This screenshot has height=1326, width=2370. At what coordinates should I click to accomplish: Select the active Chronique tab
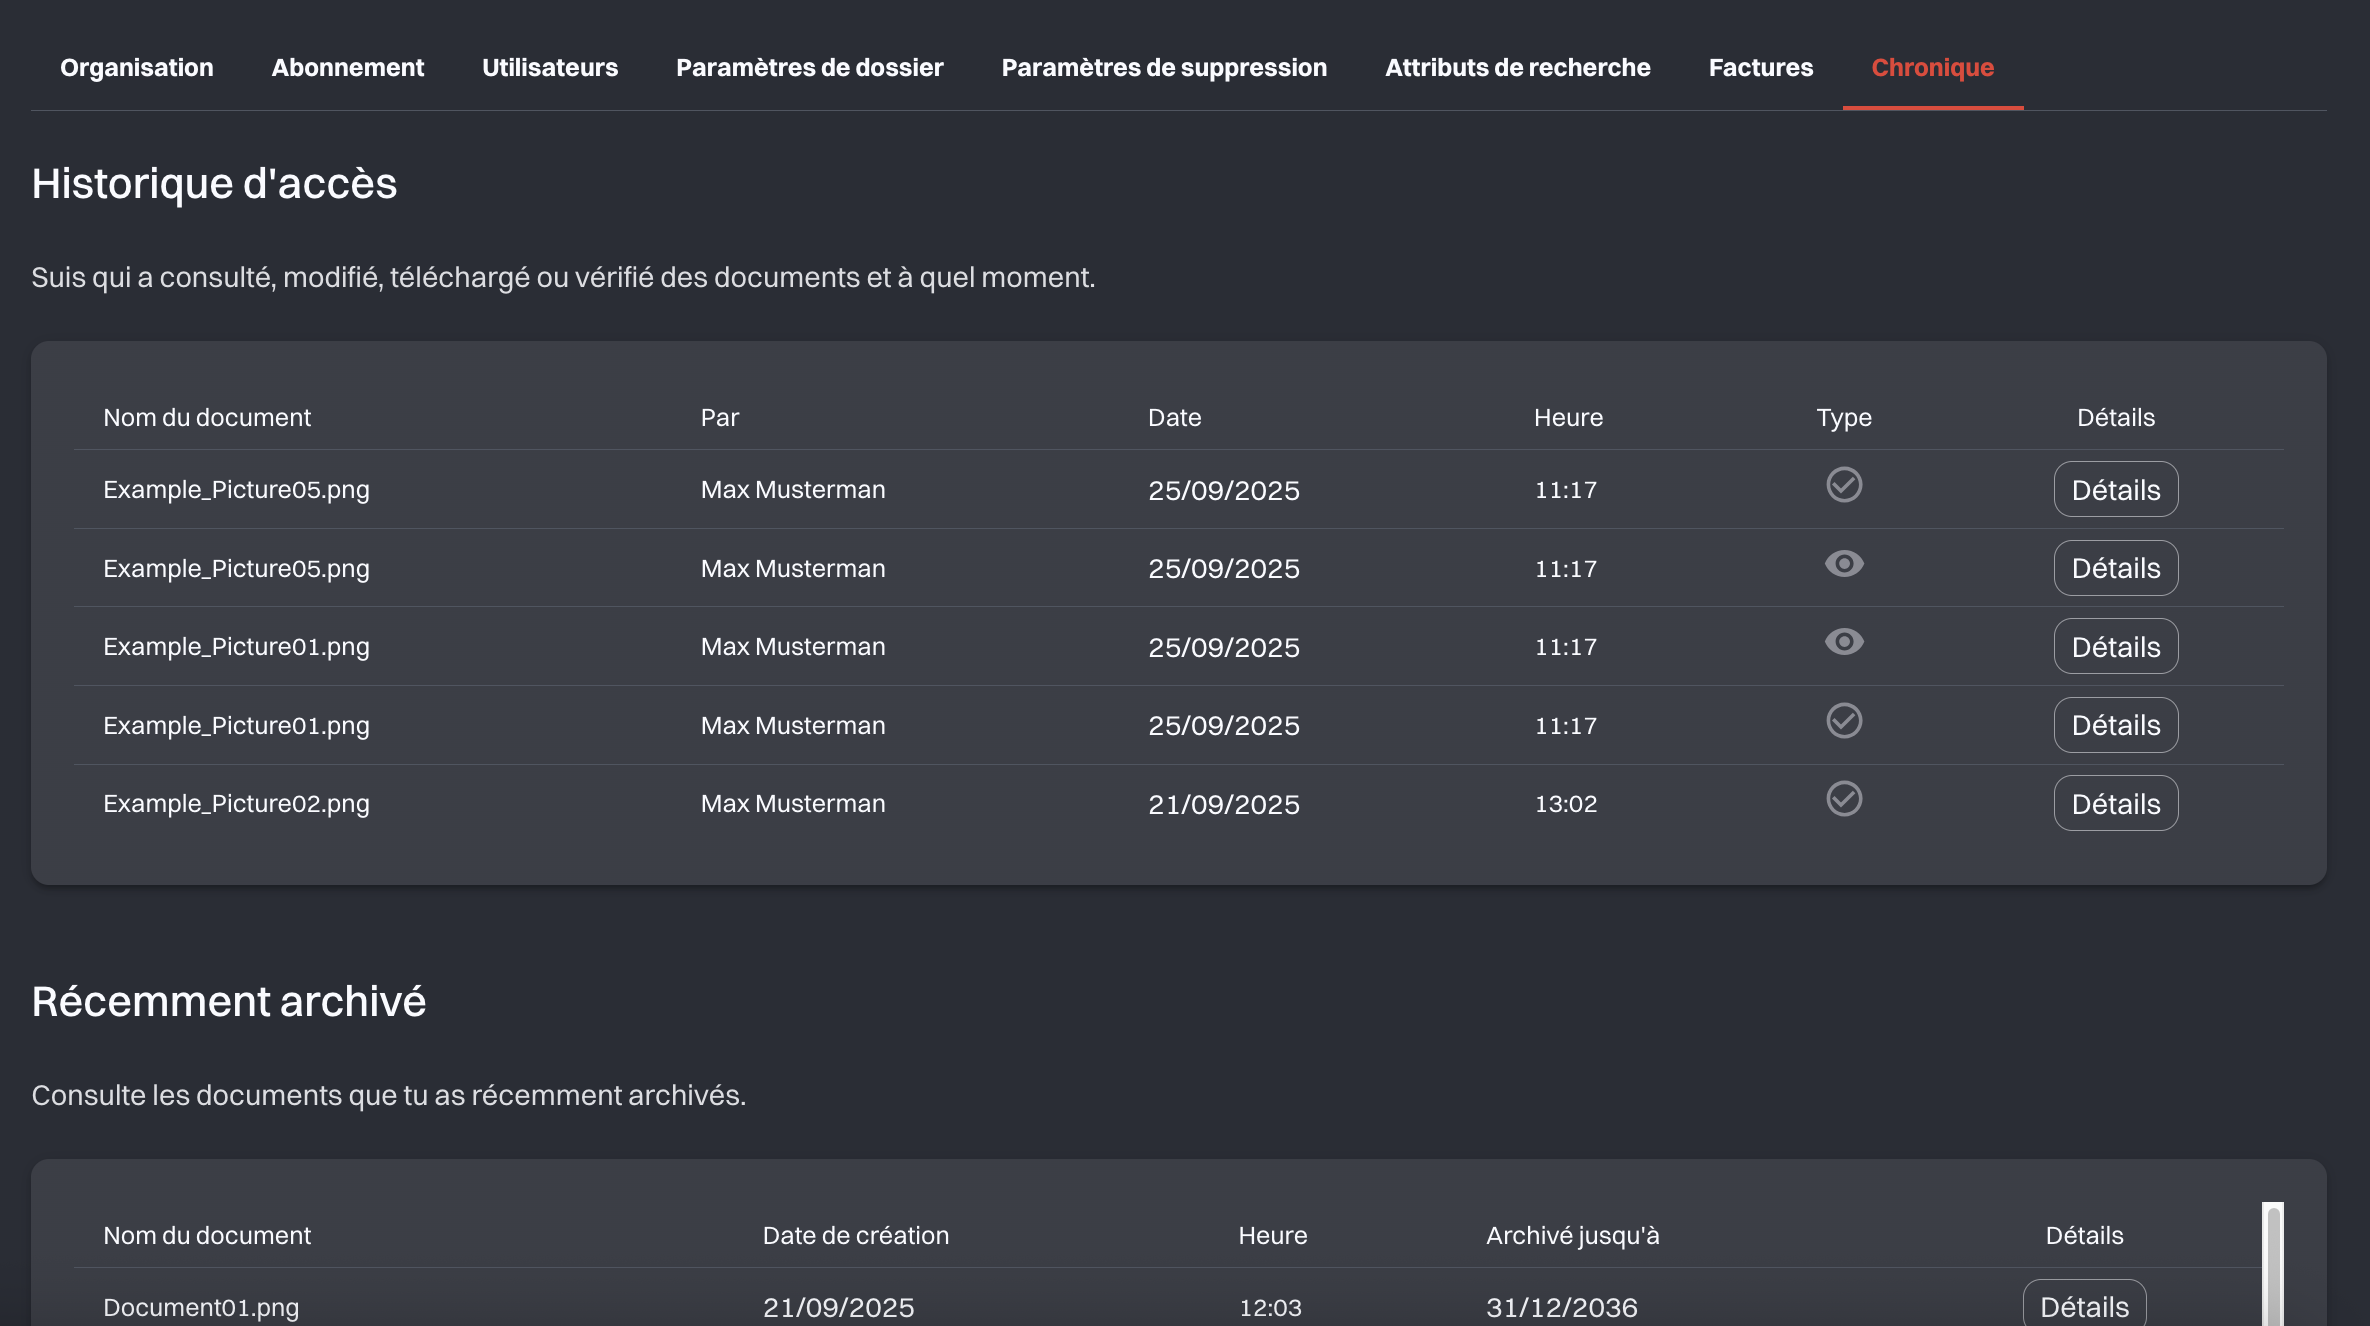pyautogui.click(x=1932, y=67)
